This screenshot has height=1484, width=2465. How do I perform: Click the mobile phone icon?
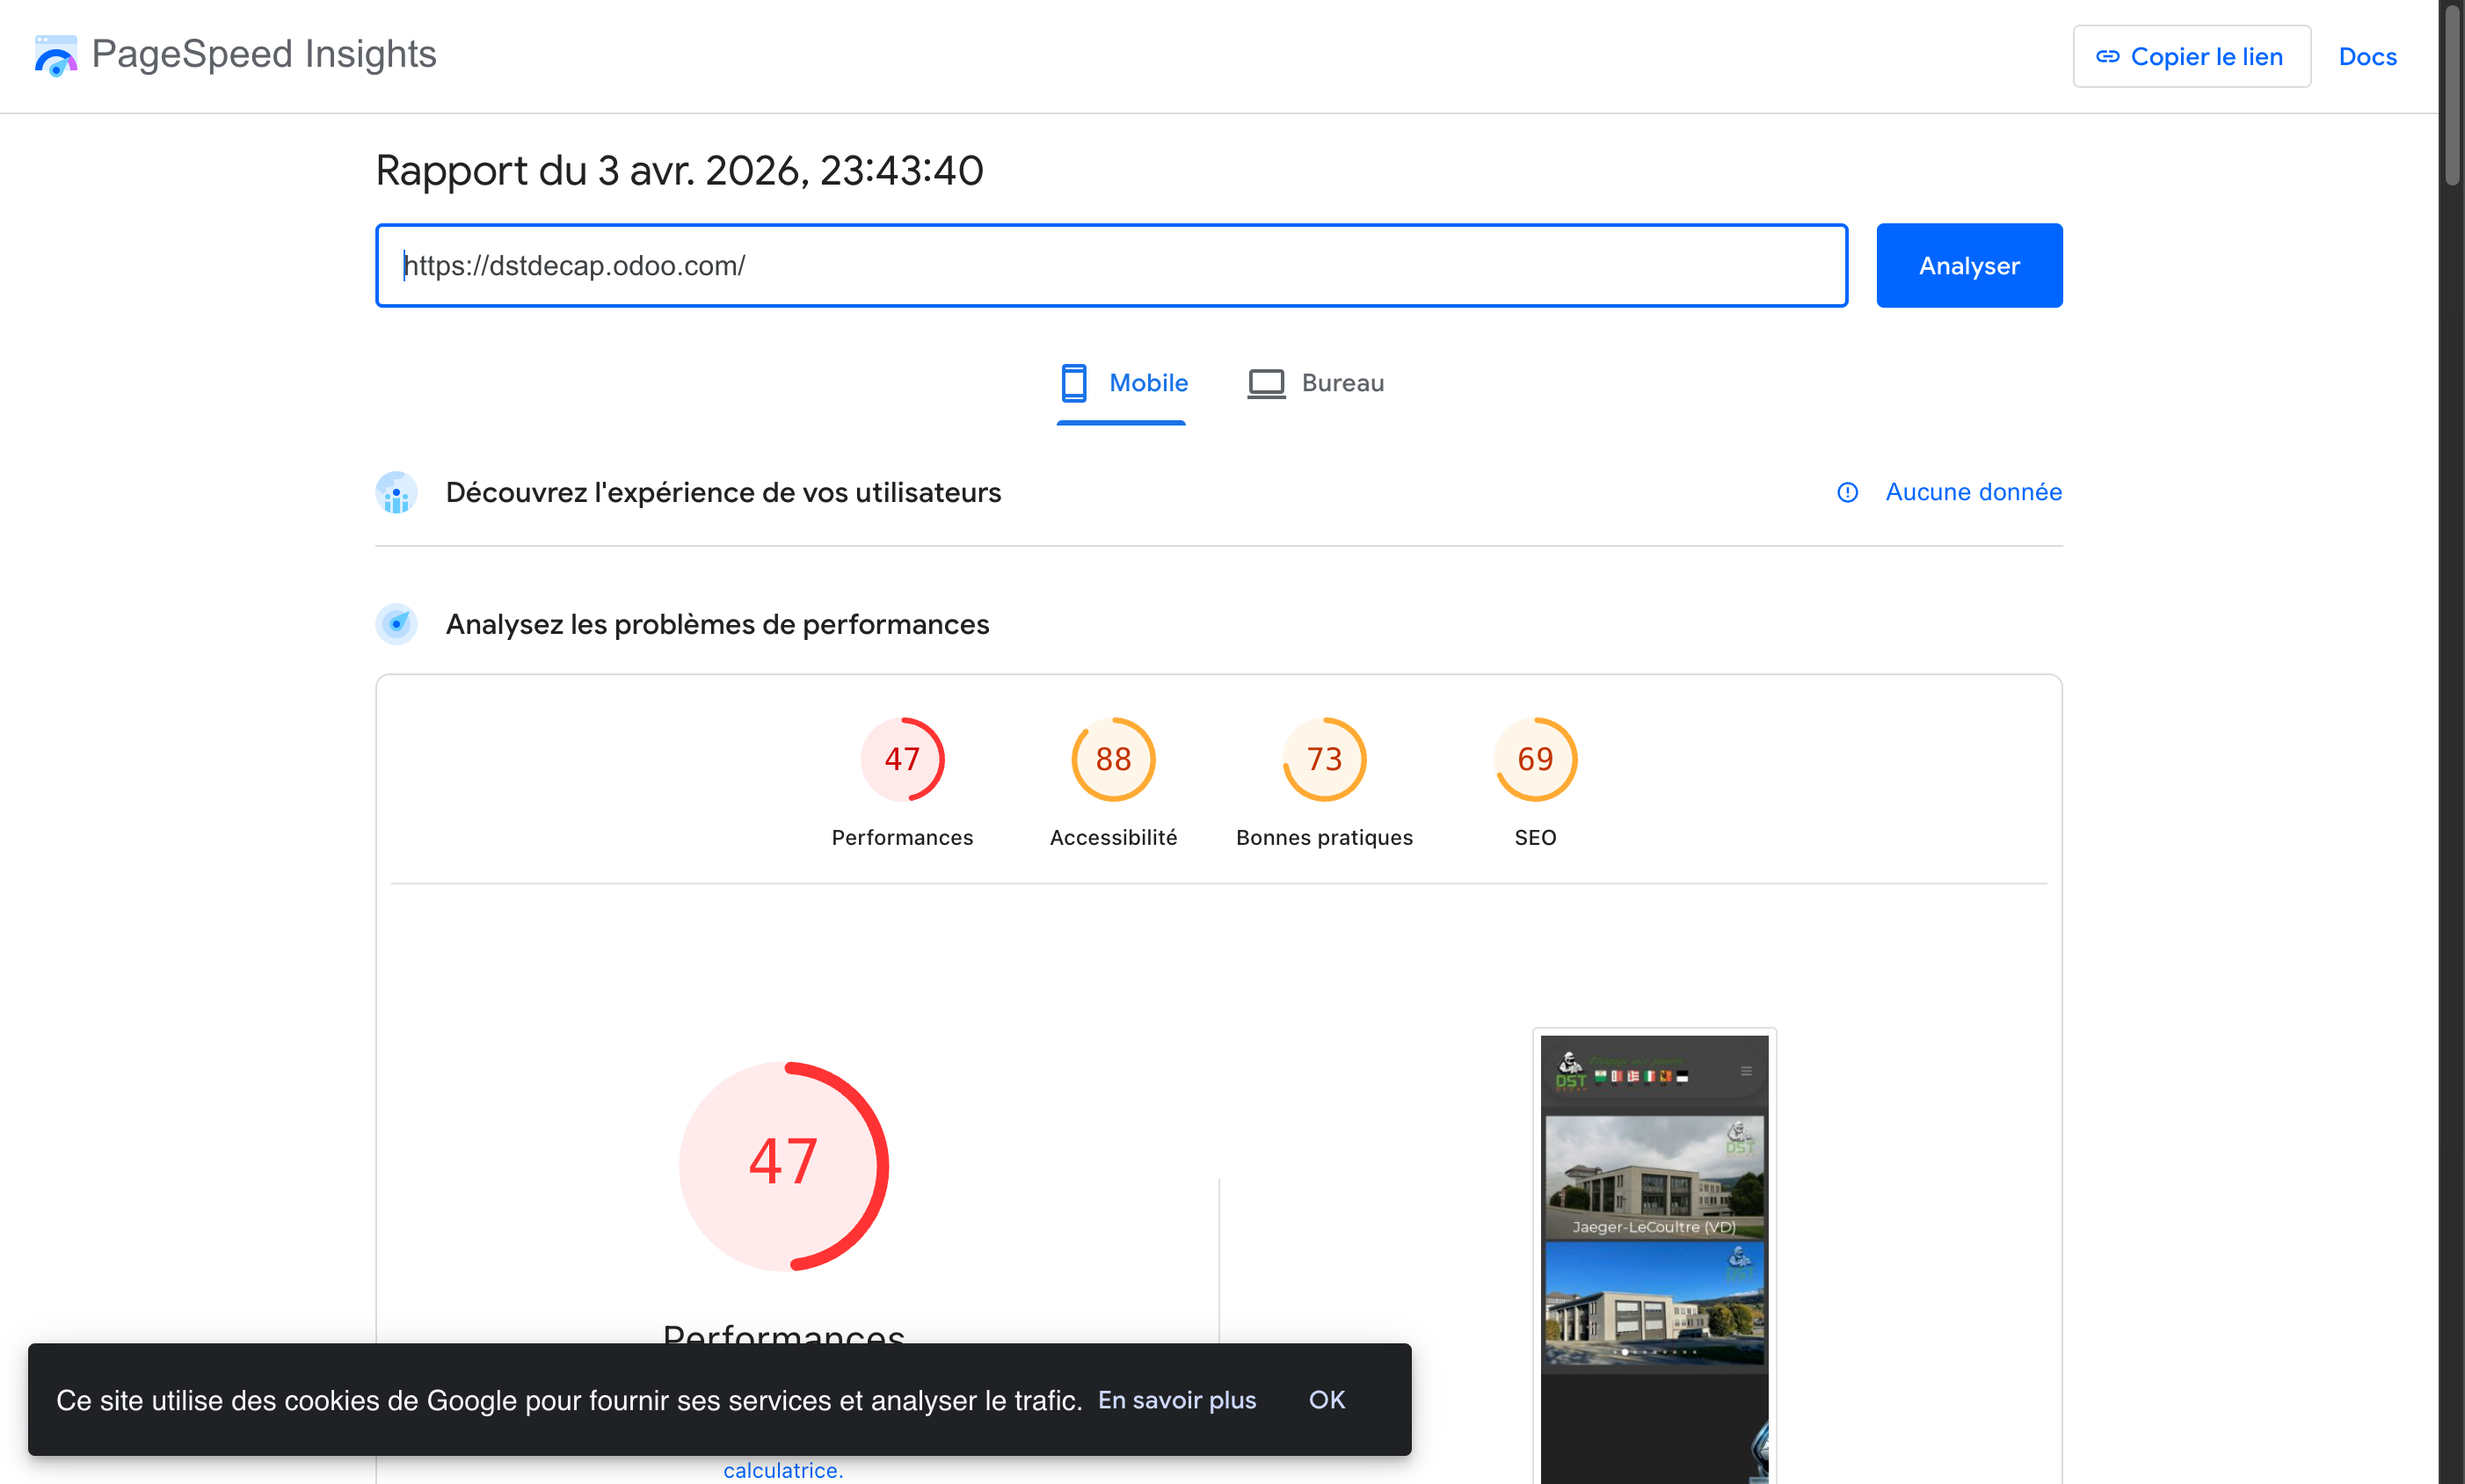coord(1074,383)
